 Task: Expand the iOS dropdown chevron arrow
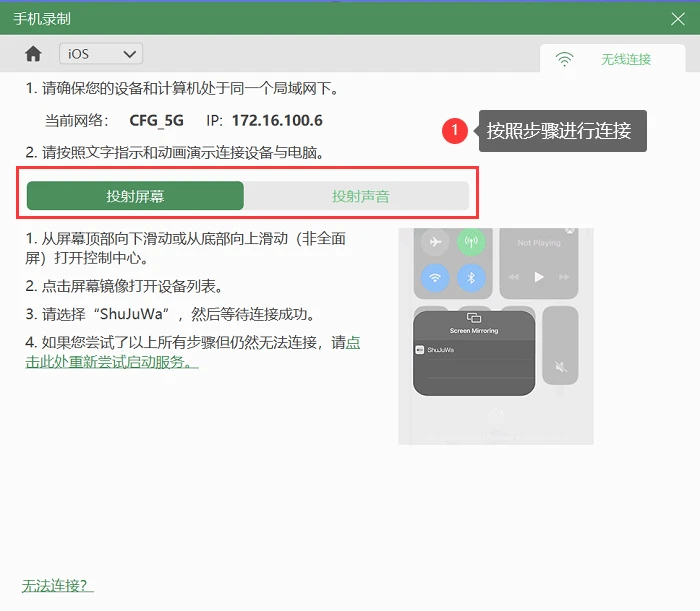tap(129, 54)
